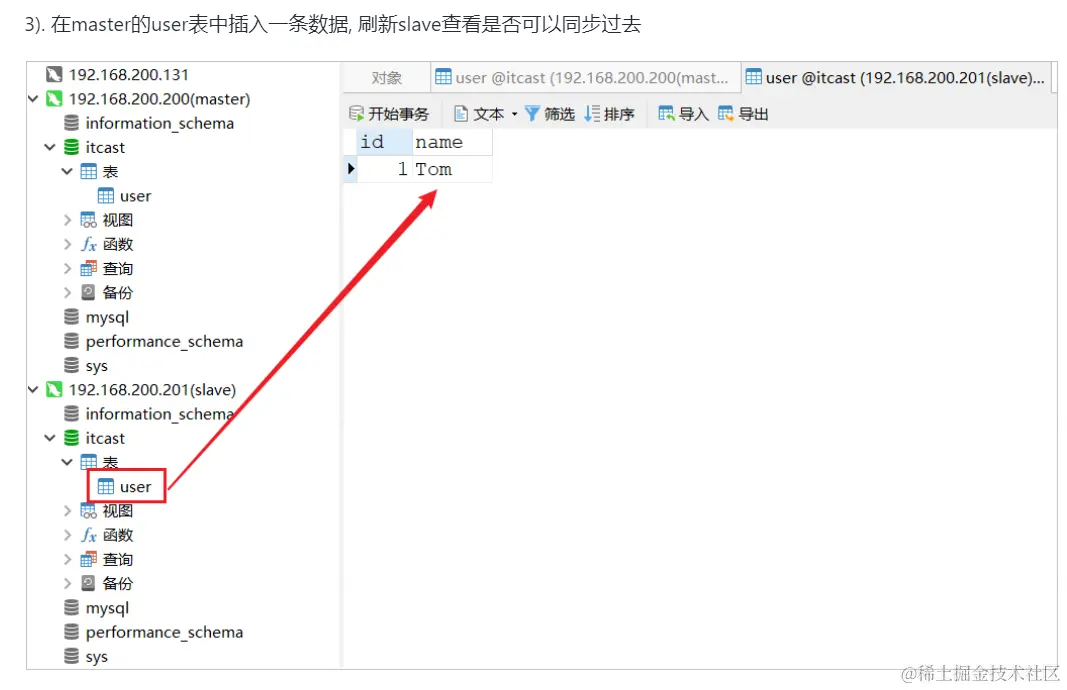Click the itcast database icon under master
This screenshot has width=1067, height=690.
(x=71, y=147)
